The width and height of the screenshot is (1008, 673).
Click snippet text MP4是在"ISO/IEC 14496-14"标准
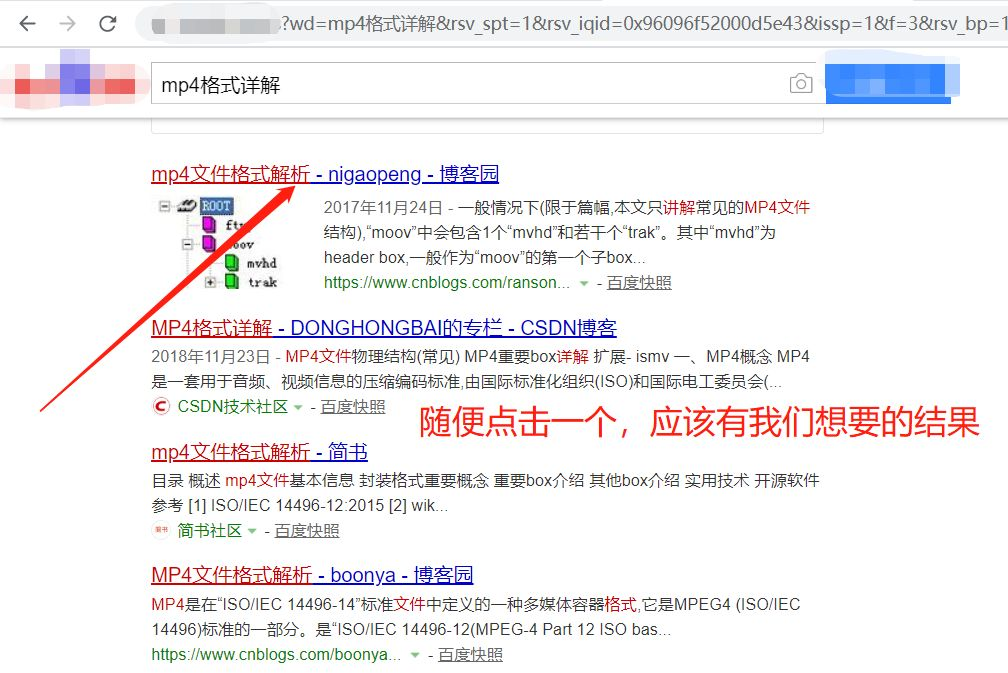(476, 617)
